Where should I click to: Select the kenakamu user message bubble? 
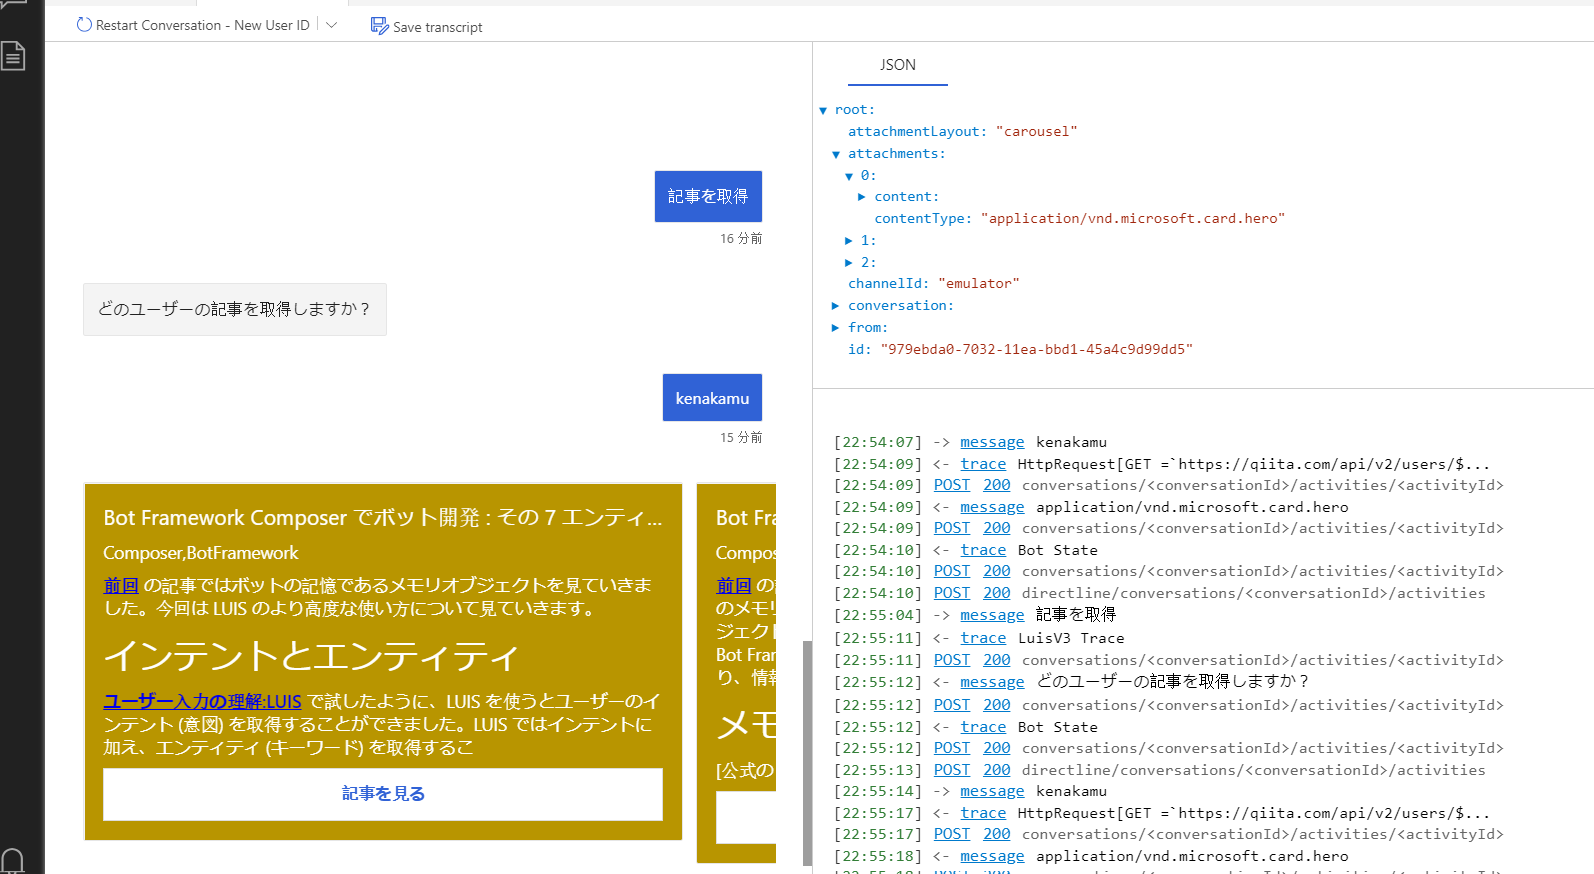712,398
